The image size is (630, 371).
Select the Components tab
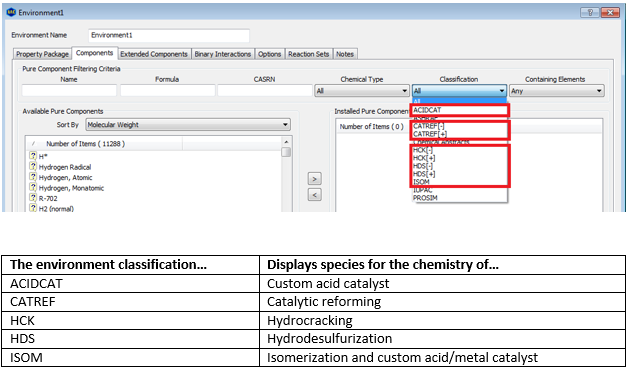pyautogui.click(x=94, y=53)
